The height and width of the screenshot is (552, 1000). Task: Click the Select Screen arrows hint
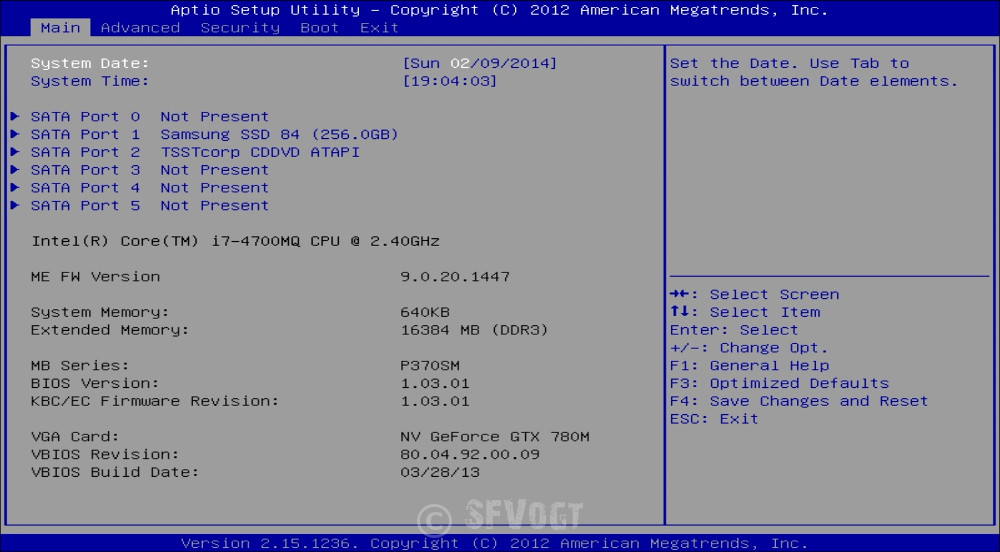pyautogui.click(x=754, y=294)
